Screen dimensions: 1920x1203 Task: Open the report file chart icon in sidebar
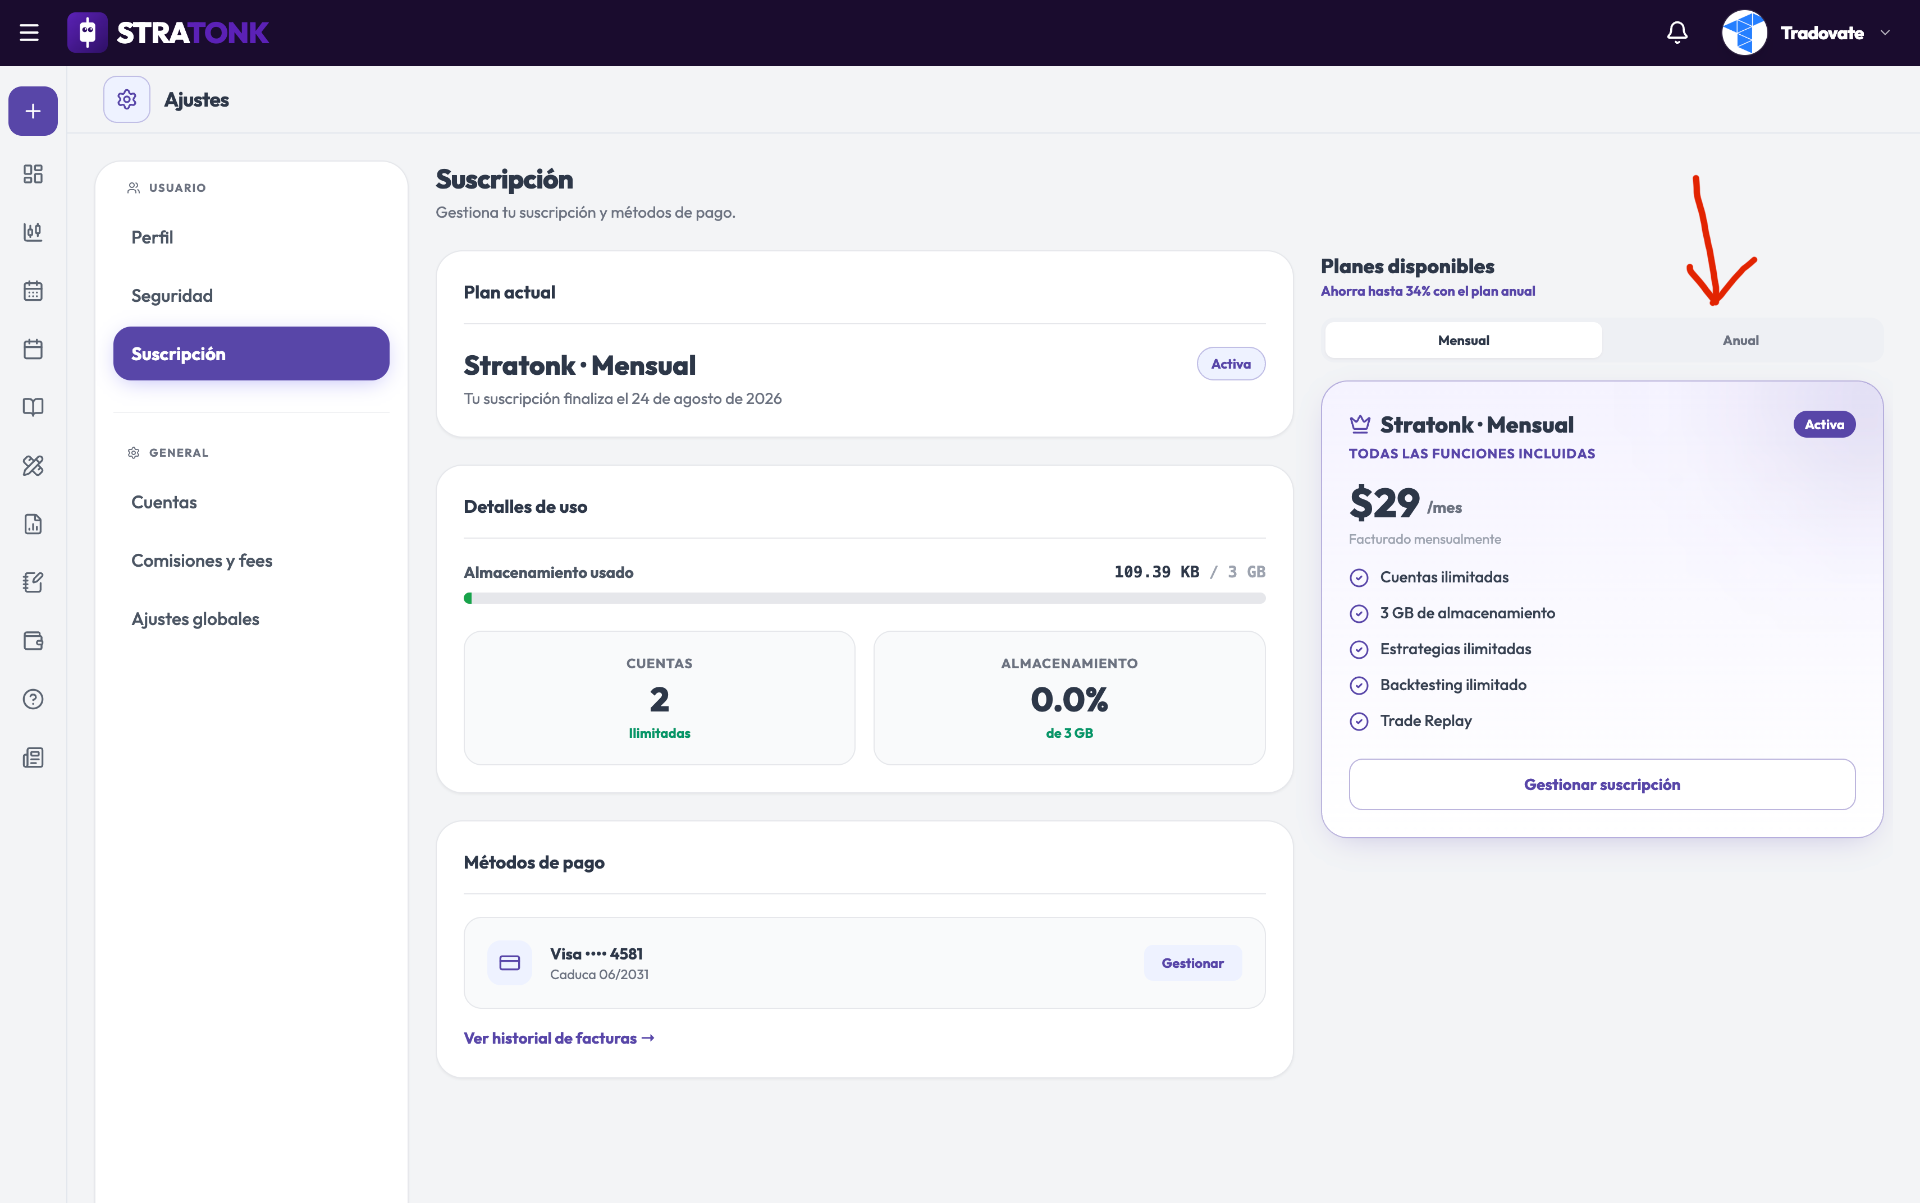point(33,524)
